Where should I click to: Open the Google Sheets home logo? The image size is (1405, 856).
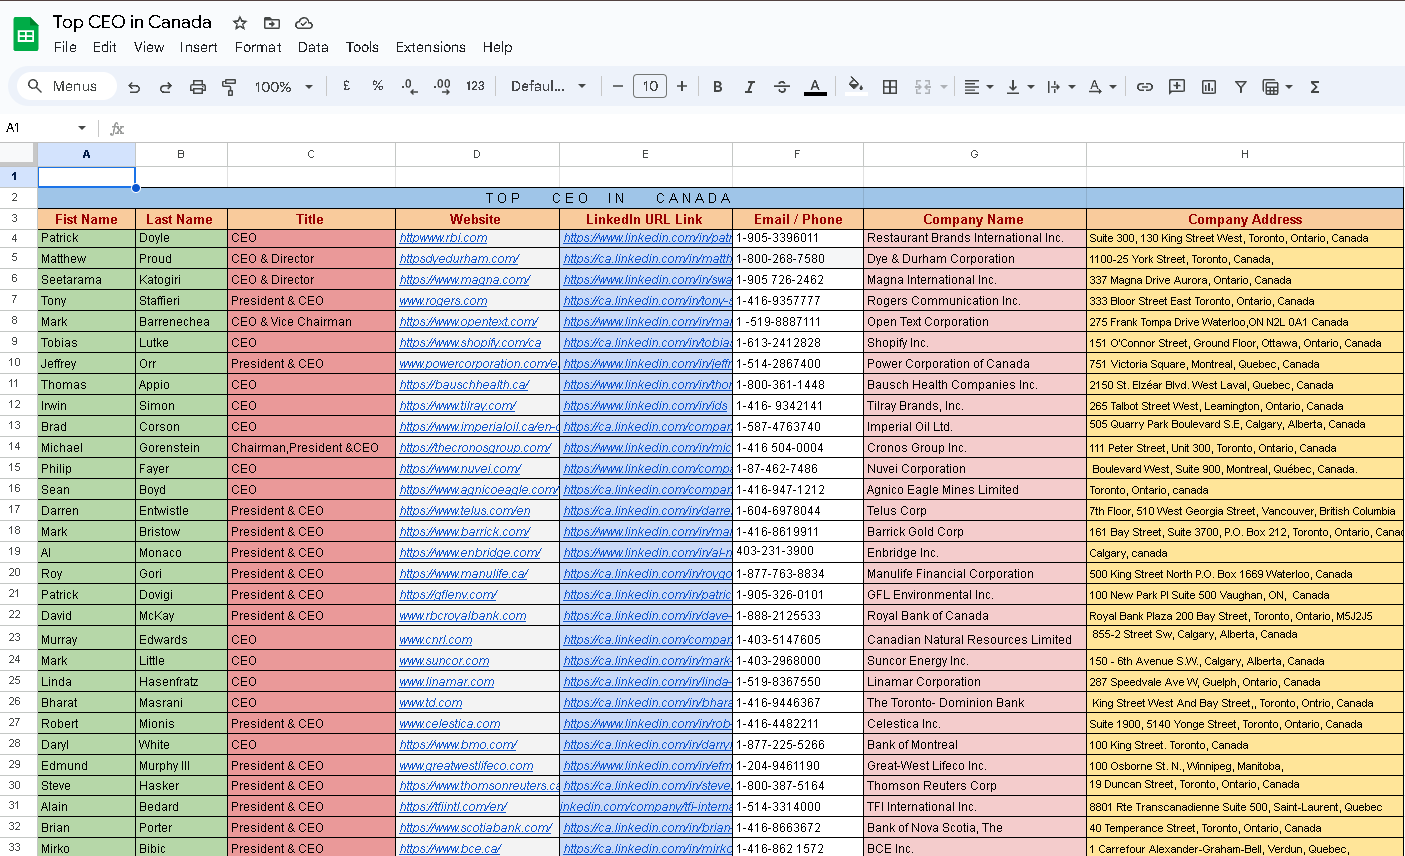point(26,34)
